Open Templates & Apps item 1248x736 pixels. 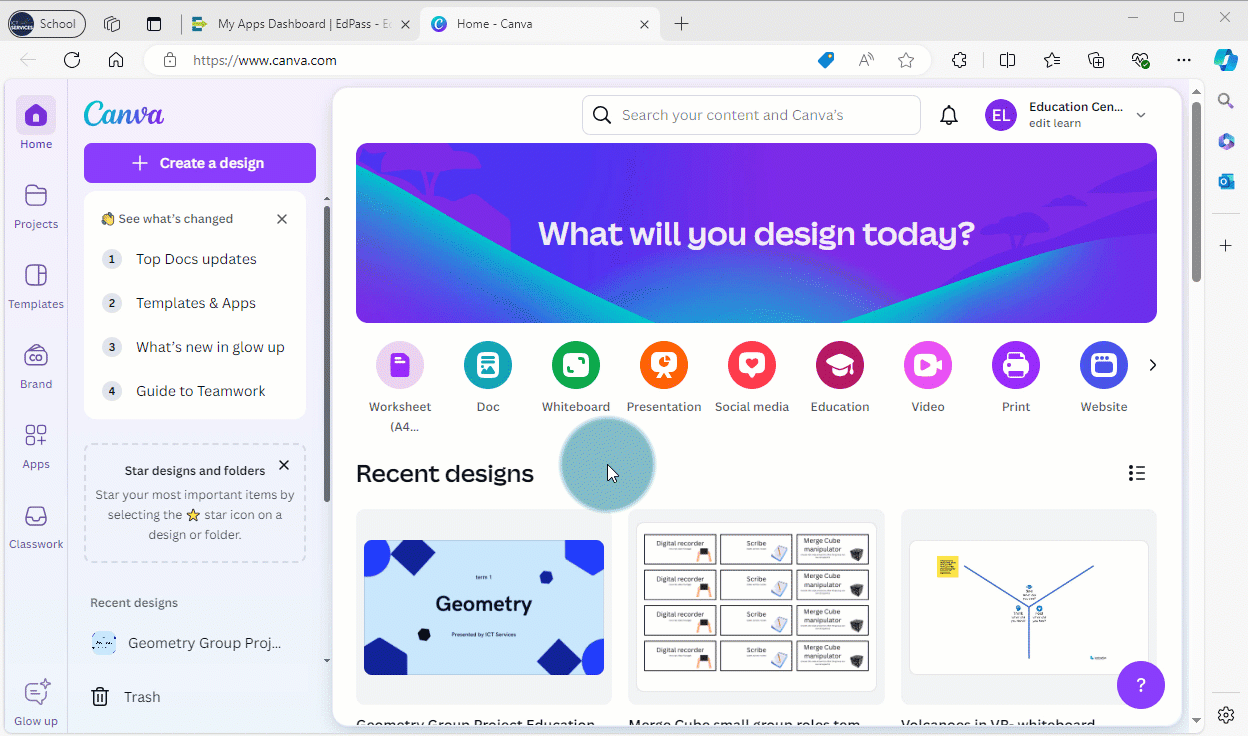pyautogui.click(x=196, y=303)
